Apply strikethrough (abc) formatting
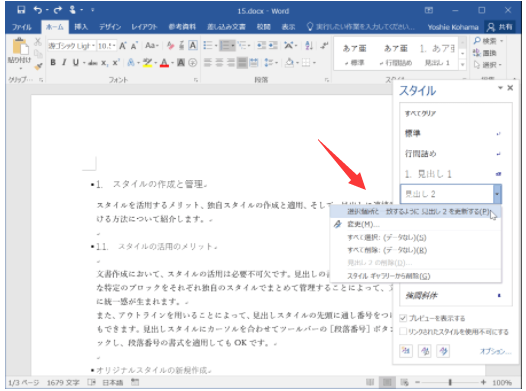This screenshot has height=391, width=526. 93,63
